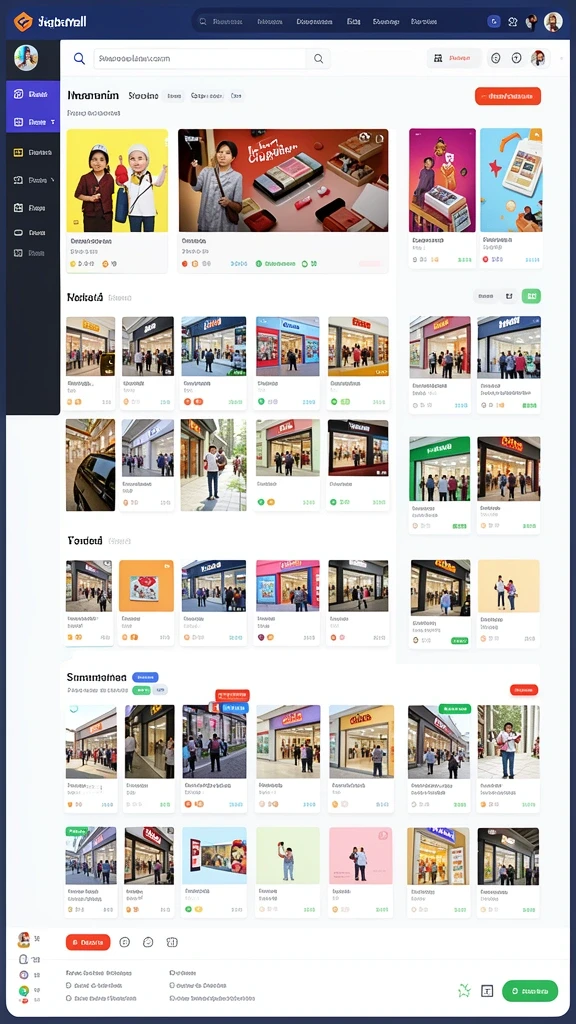Click the orange hexagon logo in header
Image resolution: width=576 pixels, height=1024 pixels.
23,22
